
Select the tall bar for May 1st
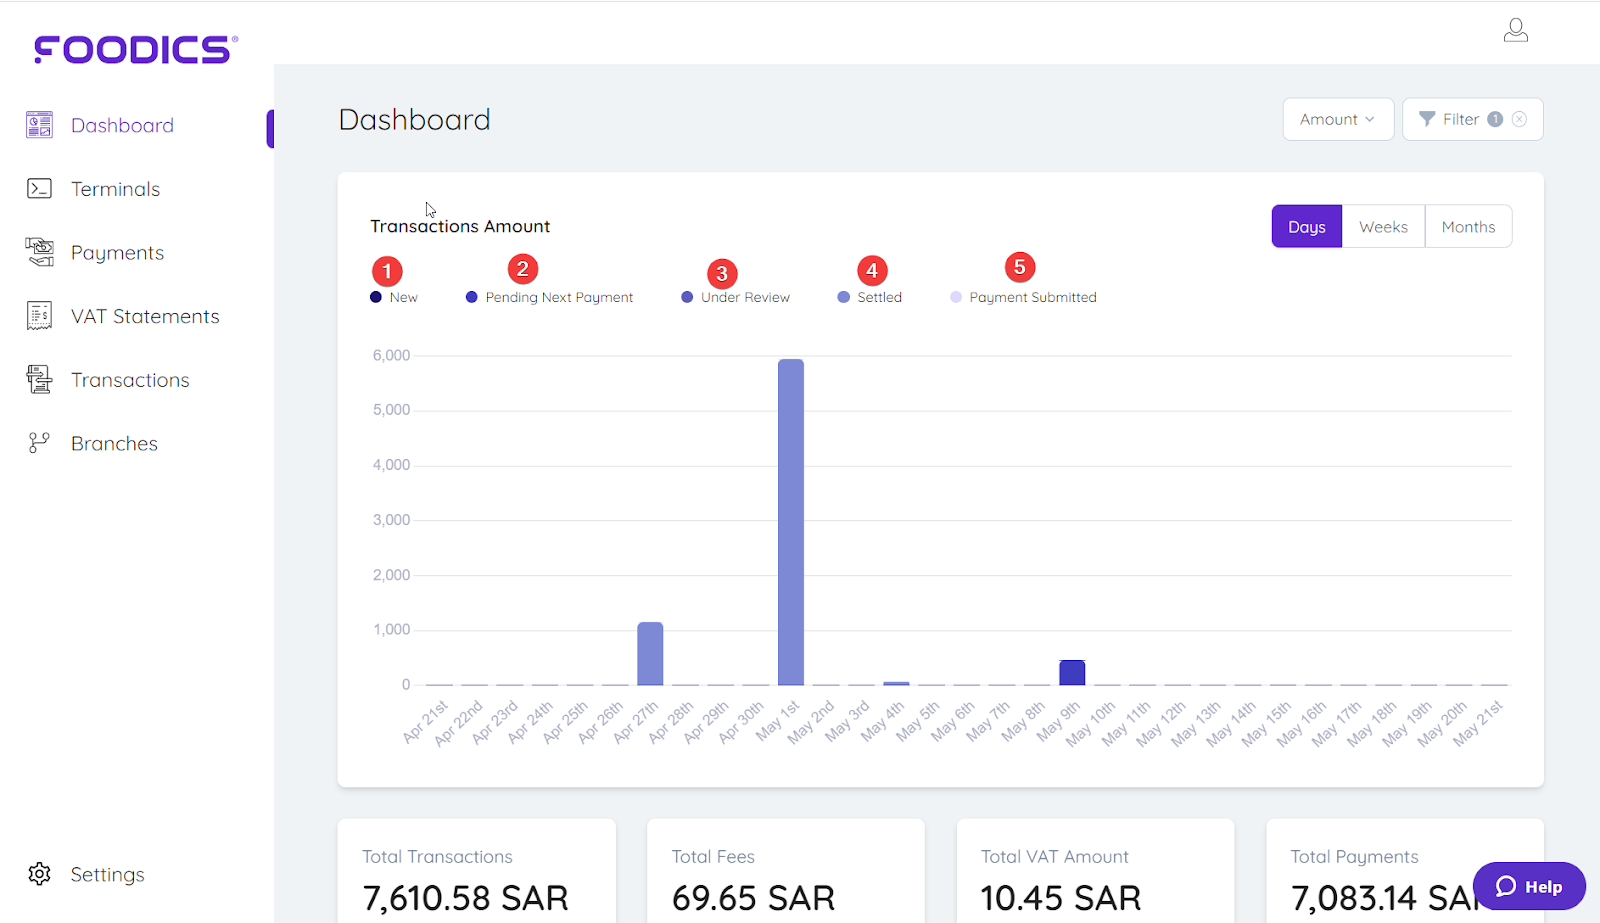pyautogui.click(x=790, y=520)
